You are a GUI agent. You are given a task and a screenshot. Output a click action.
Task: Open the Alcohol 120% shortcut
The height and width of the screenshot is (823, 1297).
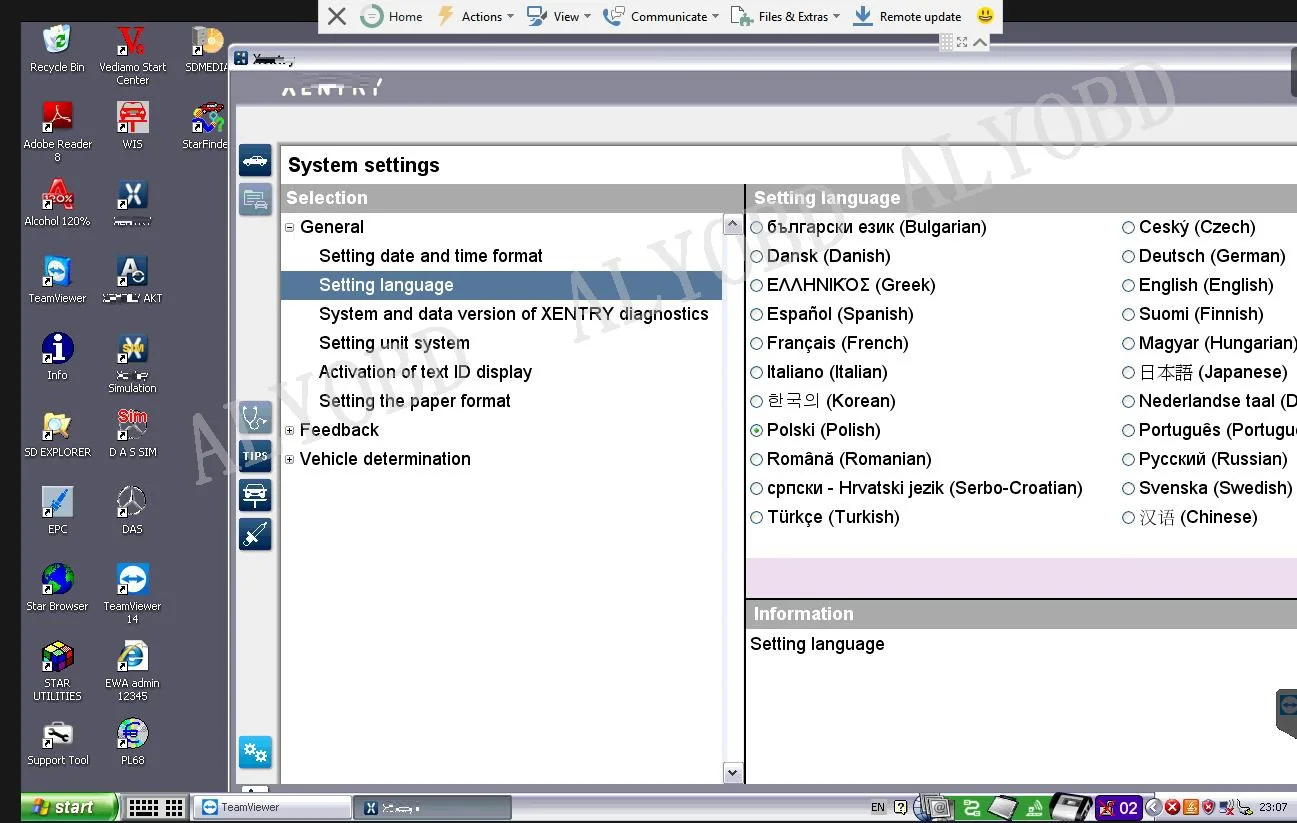pos(57,203)
